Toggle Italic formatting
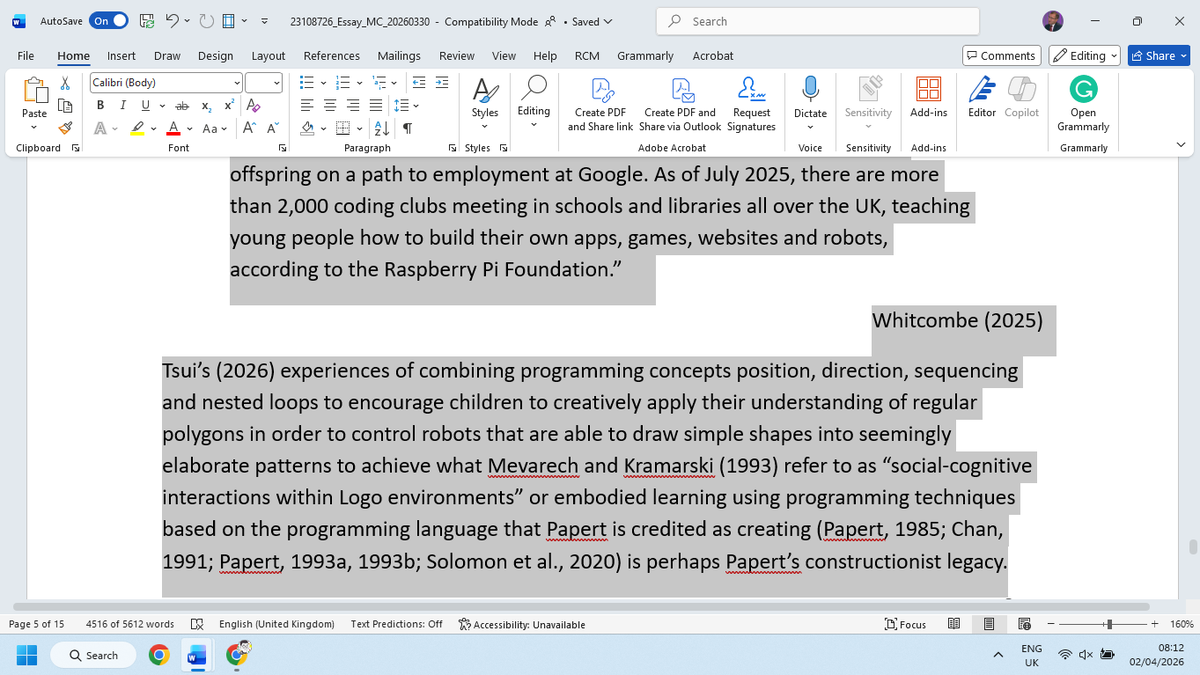Viewport: 1200px width, 675px height. pyautogui.click(x=123, y=106)
